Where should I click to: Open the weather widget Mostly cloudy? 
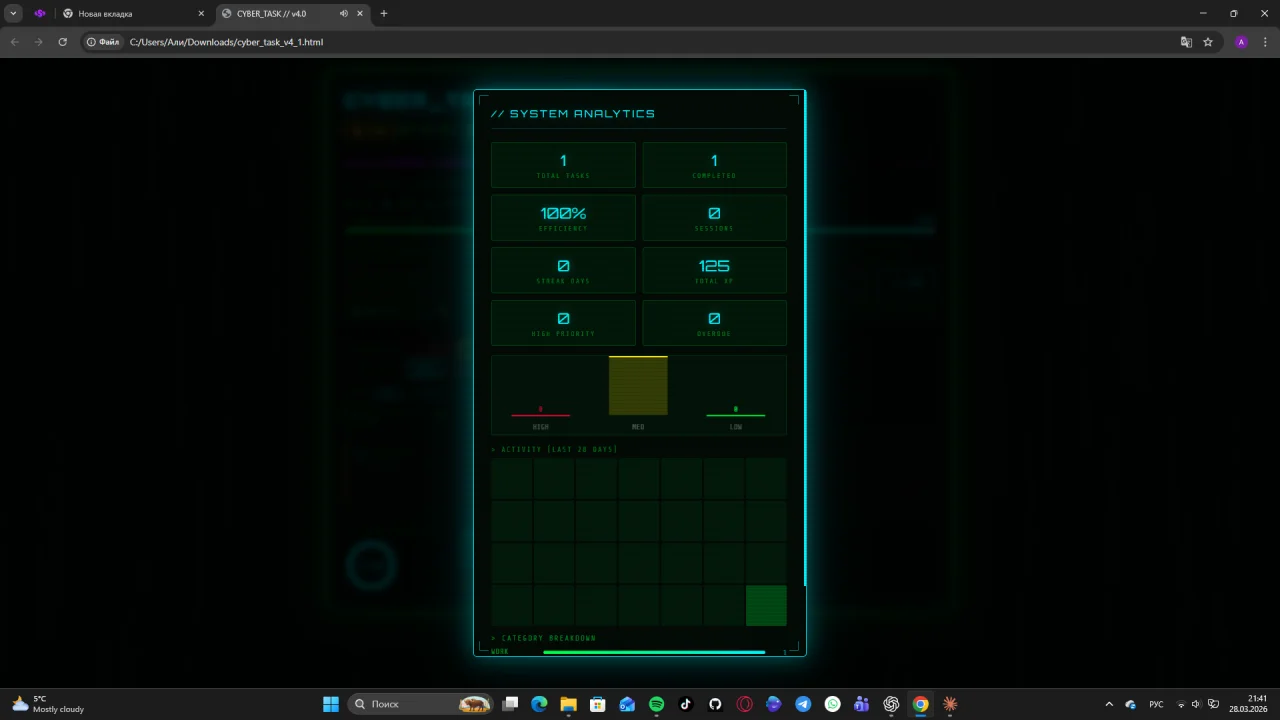[x=48, y=704]
